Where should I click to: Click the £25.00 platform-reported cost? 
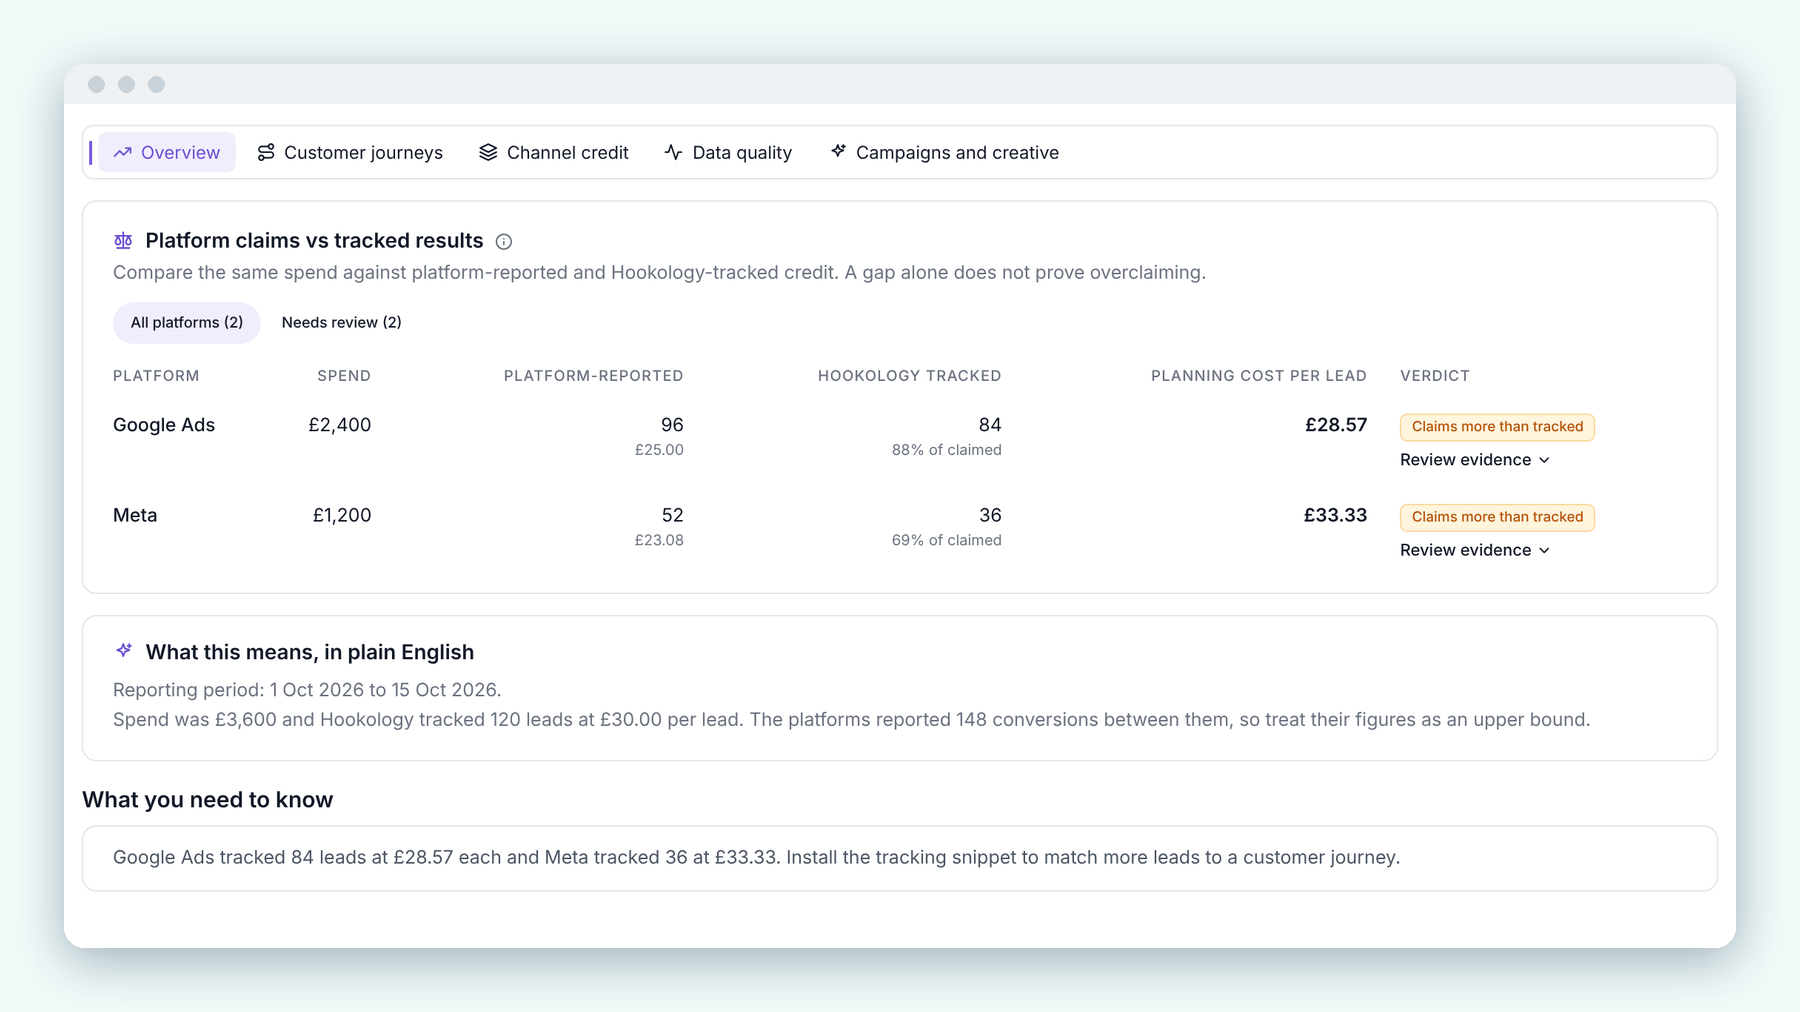660,450
